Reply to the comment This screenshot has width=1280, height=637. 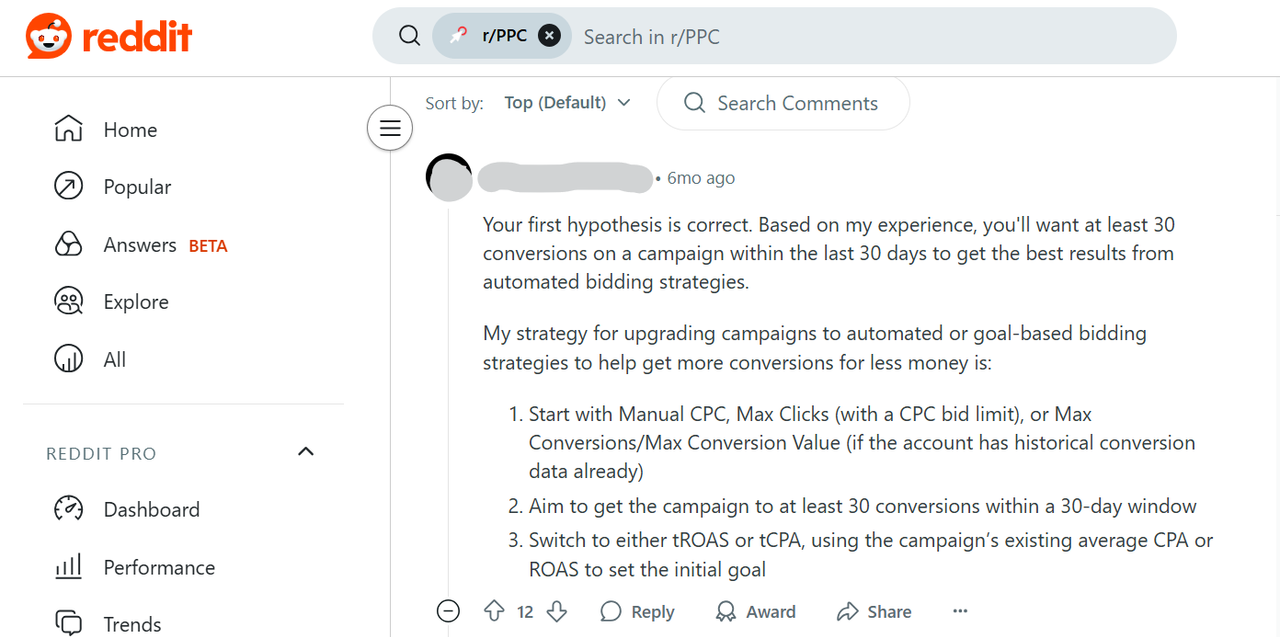coord(637,612)
